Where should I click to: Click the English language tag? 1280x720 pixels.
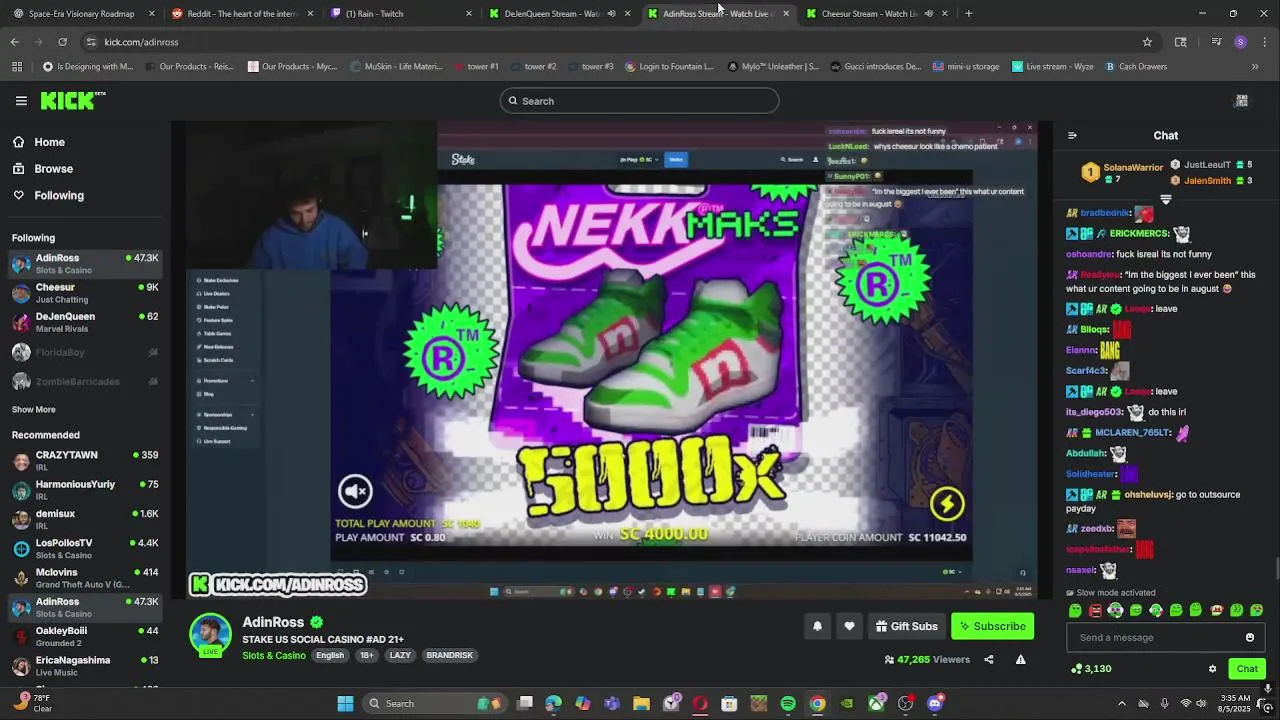click(x=330, y=656)
